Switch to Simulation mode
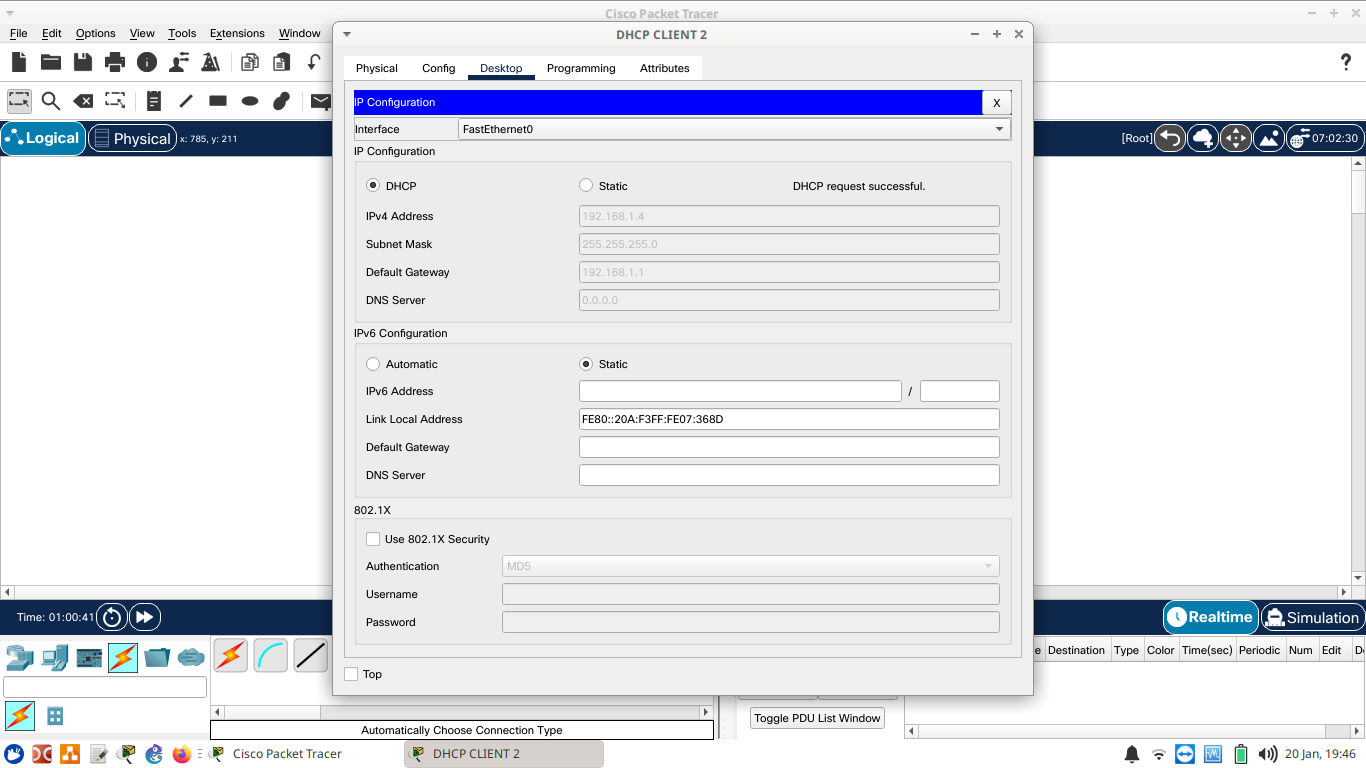The width and height of the screenshot is (1366, 768). pyautogui.click(x=1312, y=617)
